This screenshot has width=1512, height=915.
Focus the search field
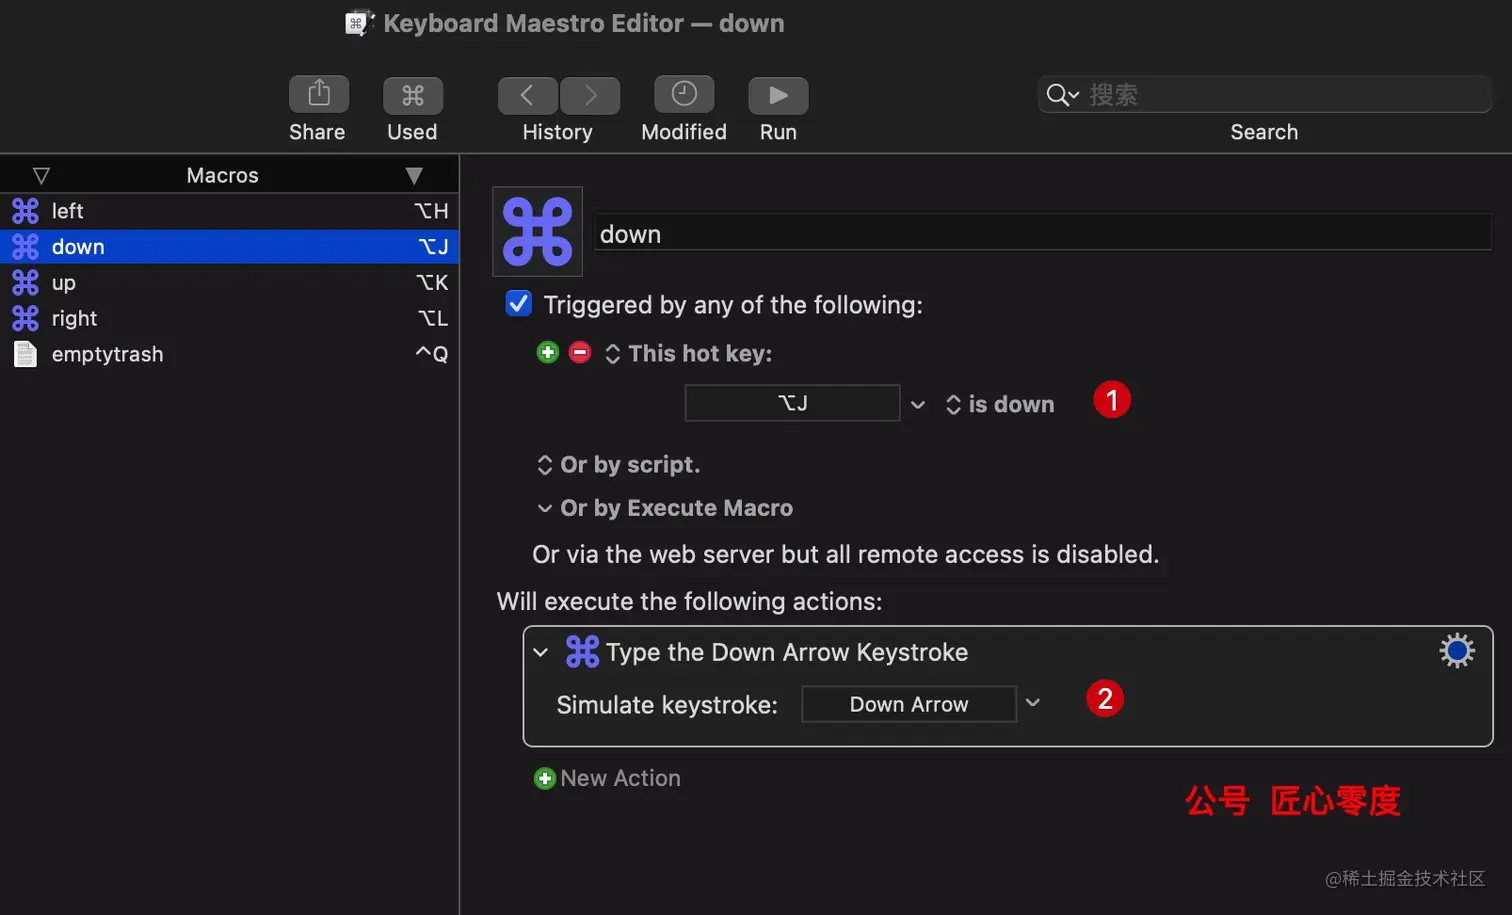[1264, 95]
